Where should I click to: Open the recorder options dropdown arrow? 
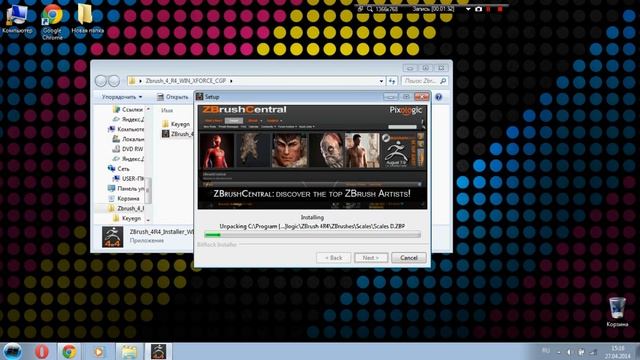point(468,9)
